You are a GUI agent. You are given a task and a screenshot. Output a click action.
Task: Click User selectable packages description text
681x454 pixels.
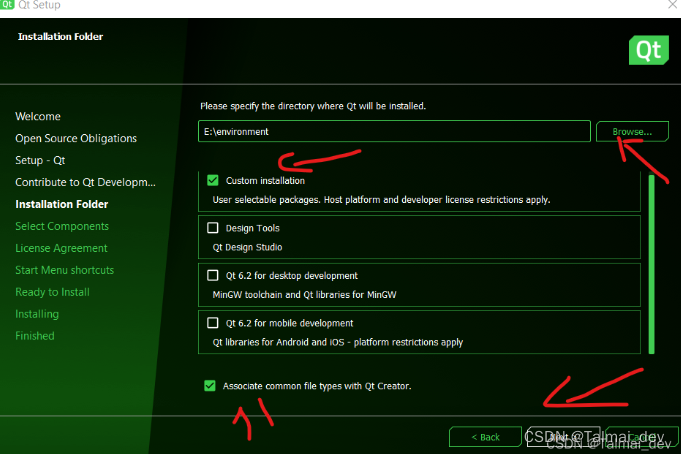click(x=381, y=200)
